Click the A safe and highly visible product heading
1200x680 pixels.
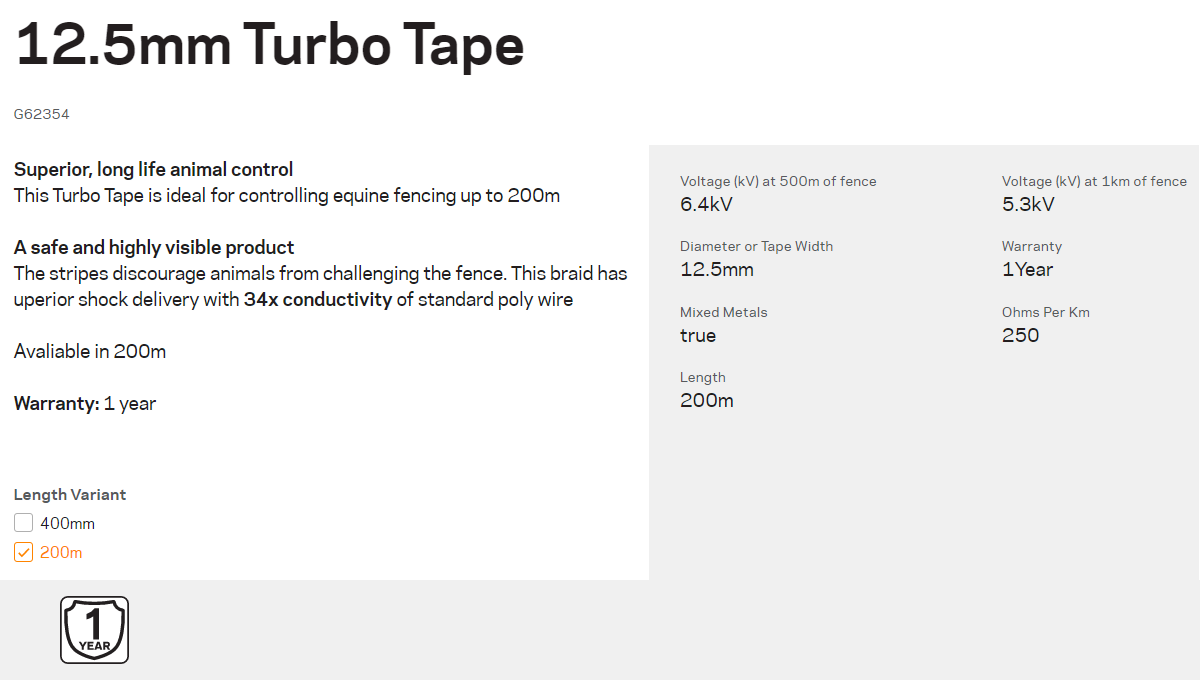(x=154, y=247)
